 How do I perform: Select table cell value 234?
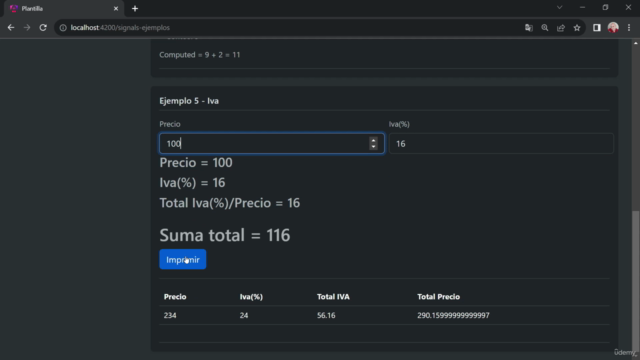[x=170, y=315]
